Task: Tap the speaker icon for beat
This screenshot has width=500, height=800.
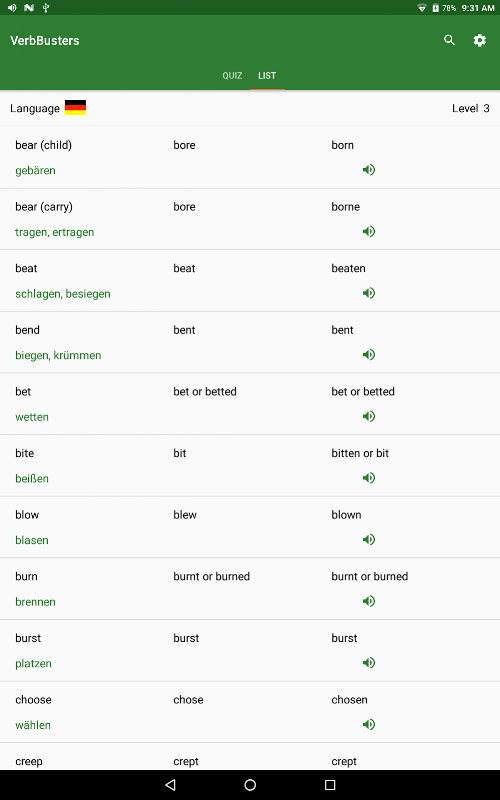Action: coord(369,293)
